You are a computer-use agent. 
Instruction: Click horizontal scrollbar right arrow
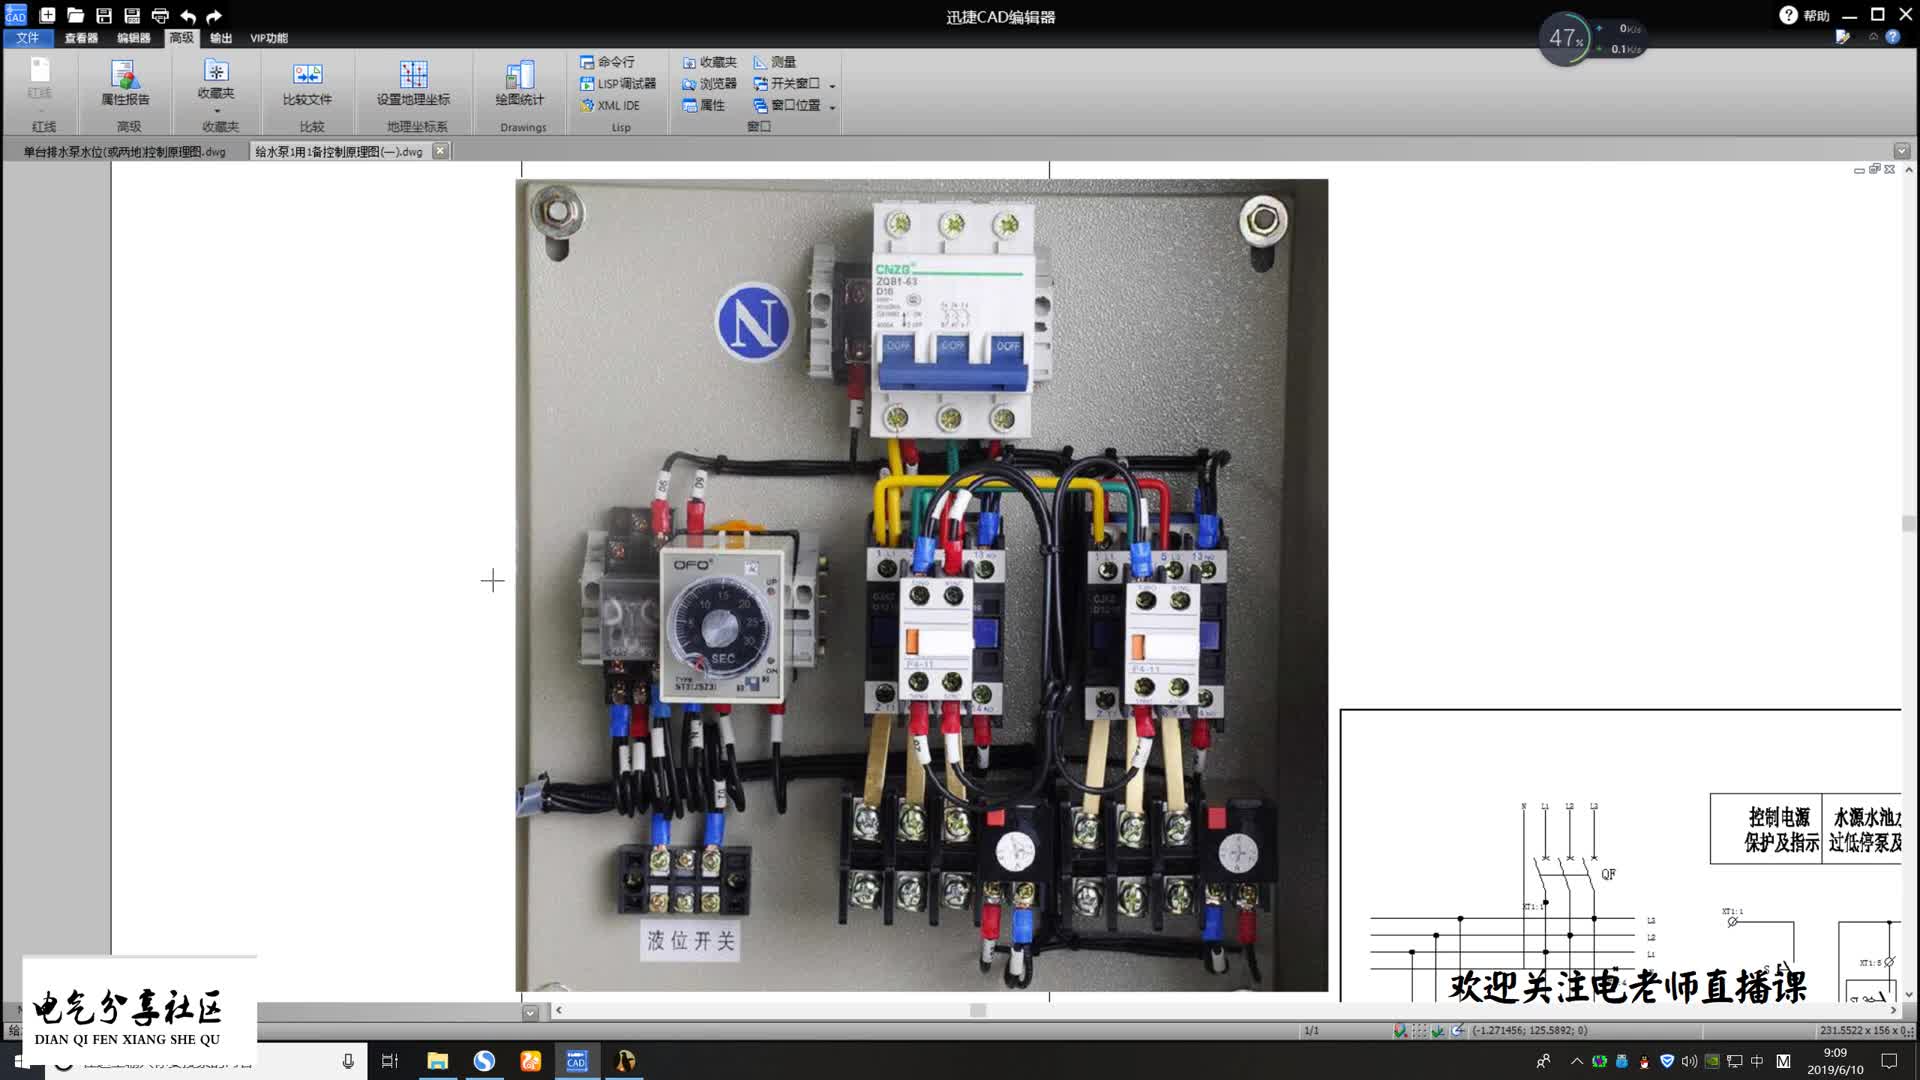click(x=1892, y=1010)
